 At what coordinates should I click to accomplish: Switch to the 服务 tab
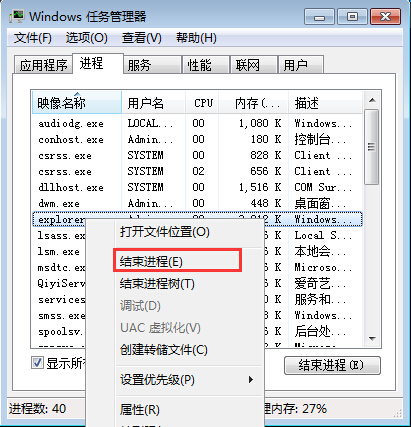click(153, 65)
